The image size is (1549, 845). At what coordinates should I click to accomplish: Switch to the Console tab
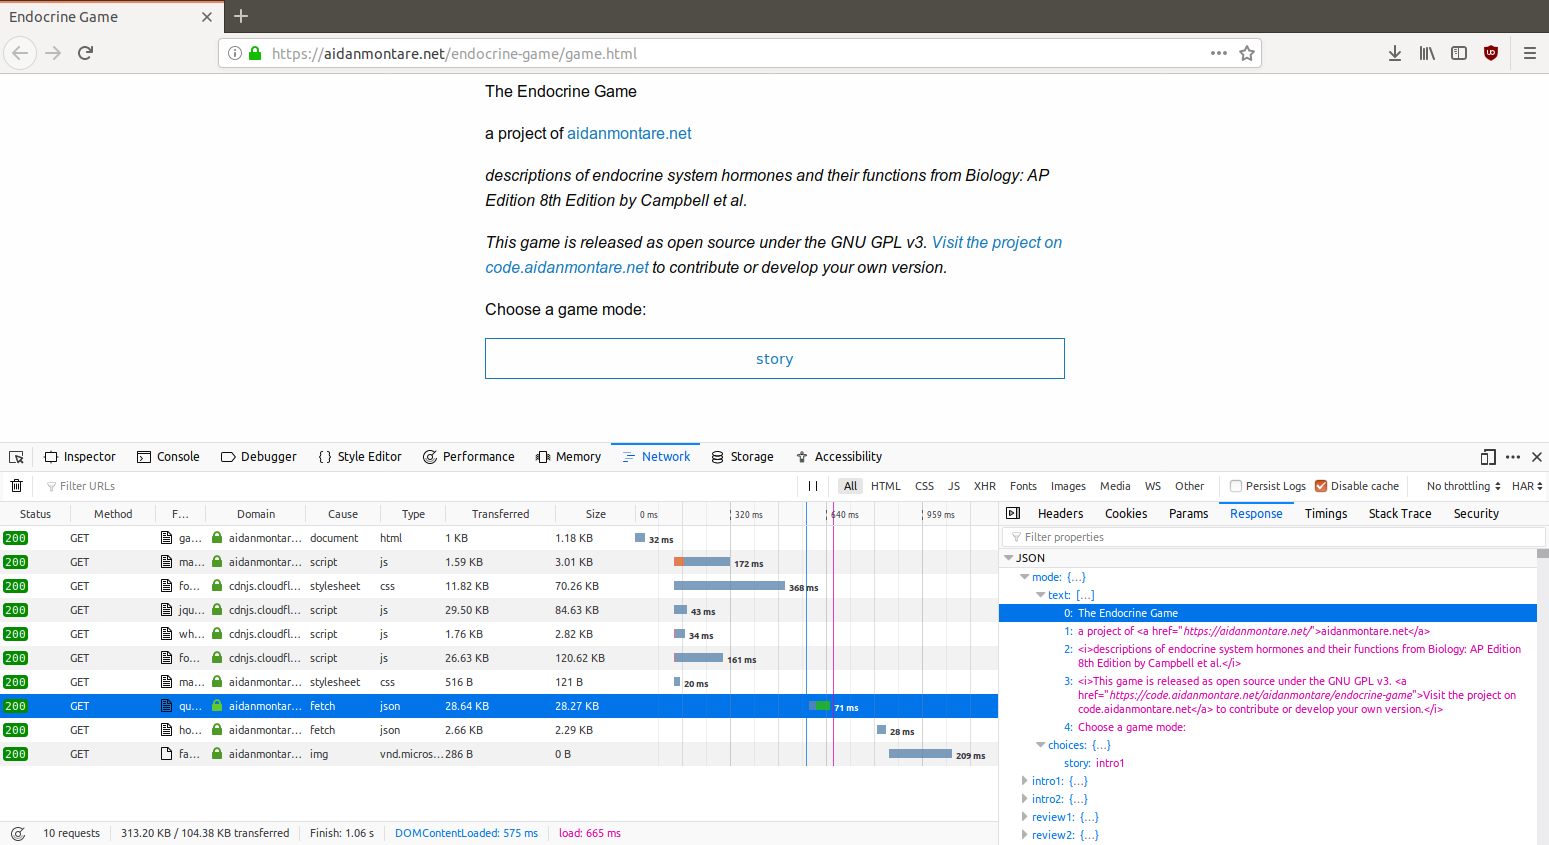168,457
